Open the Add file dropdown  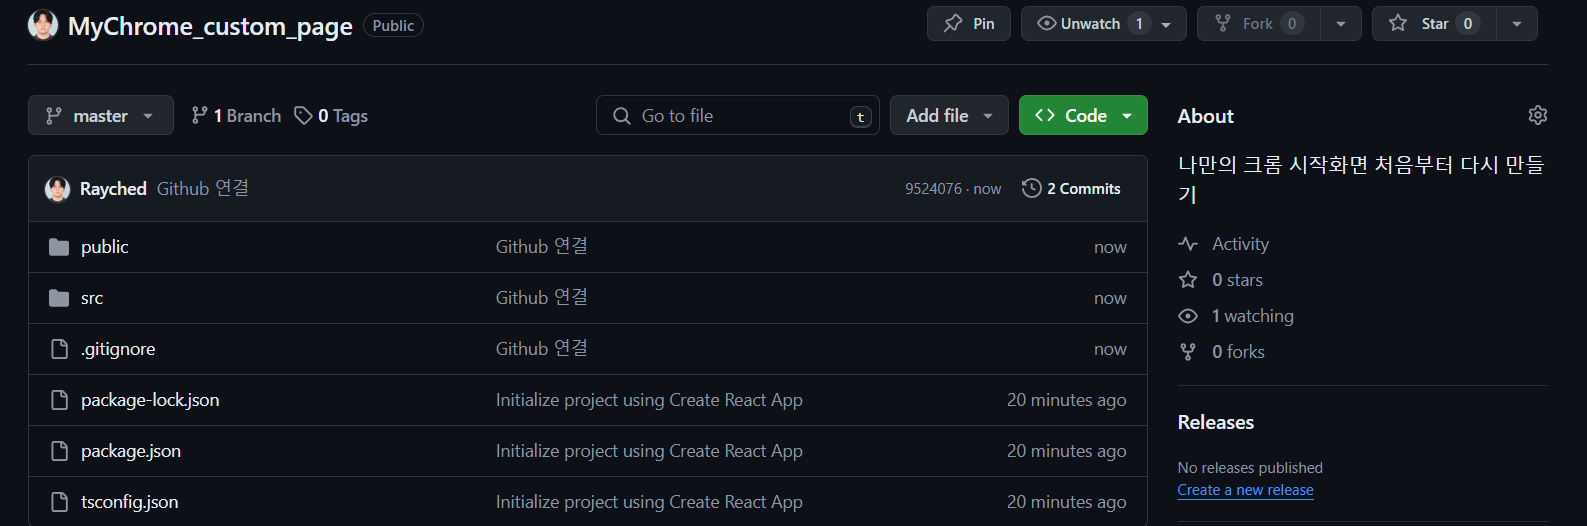(949, 116)
